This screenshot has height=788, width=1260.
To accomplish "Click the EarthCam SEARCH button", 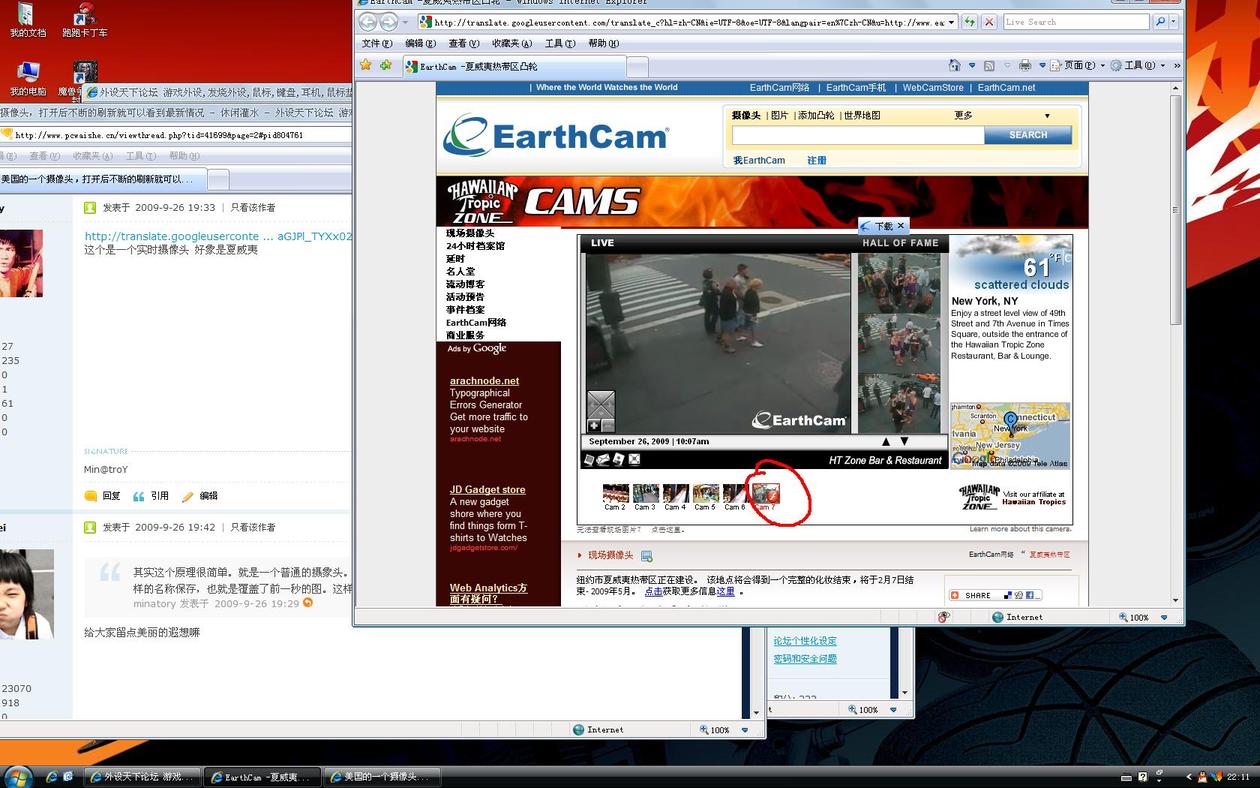I will (x=1027, y=135).
